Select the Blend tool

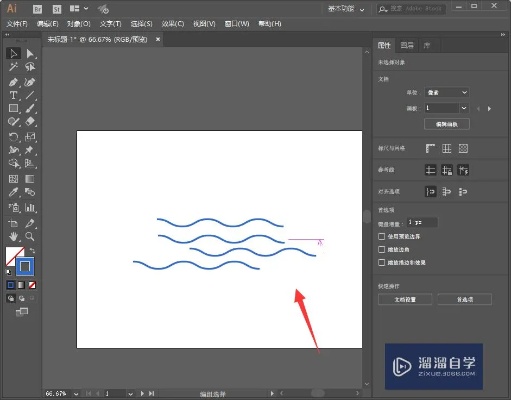pyautogui.click(x=30, y=192)
